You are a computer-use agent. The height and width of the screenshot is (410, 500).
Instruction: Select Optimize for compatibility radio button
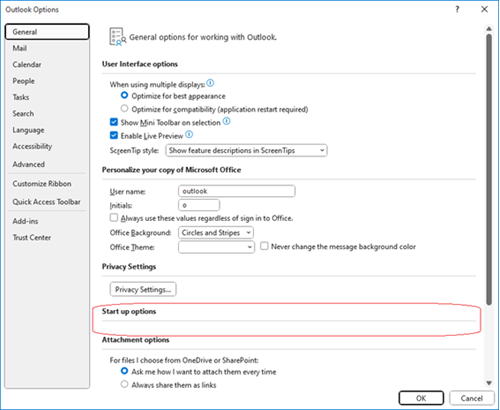(x=124, y=109)
